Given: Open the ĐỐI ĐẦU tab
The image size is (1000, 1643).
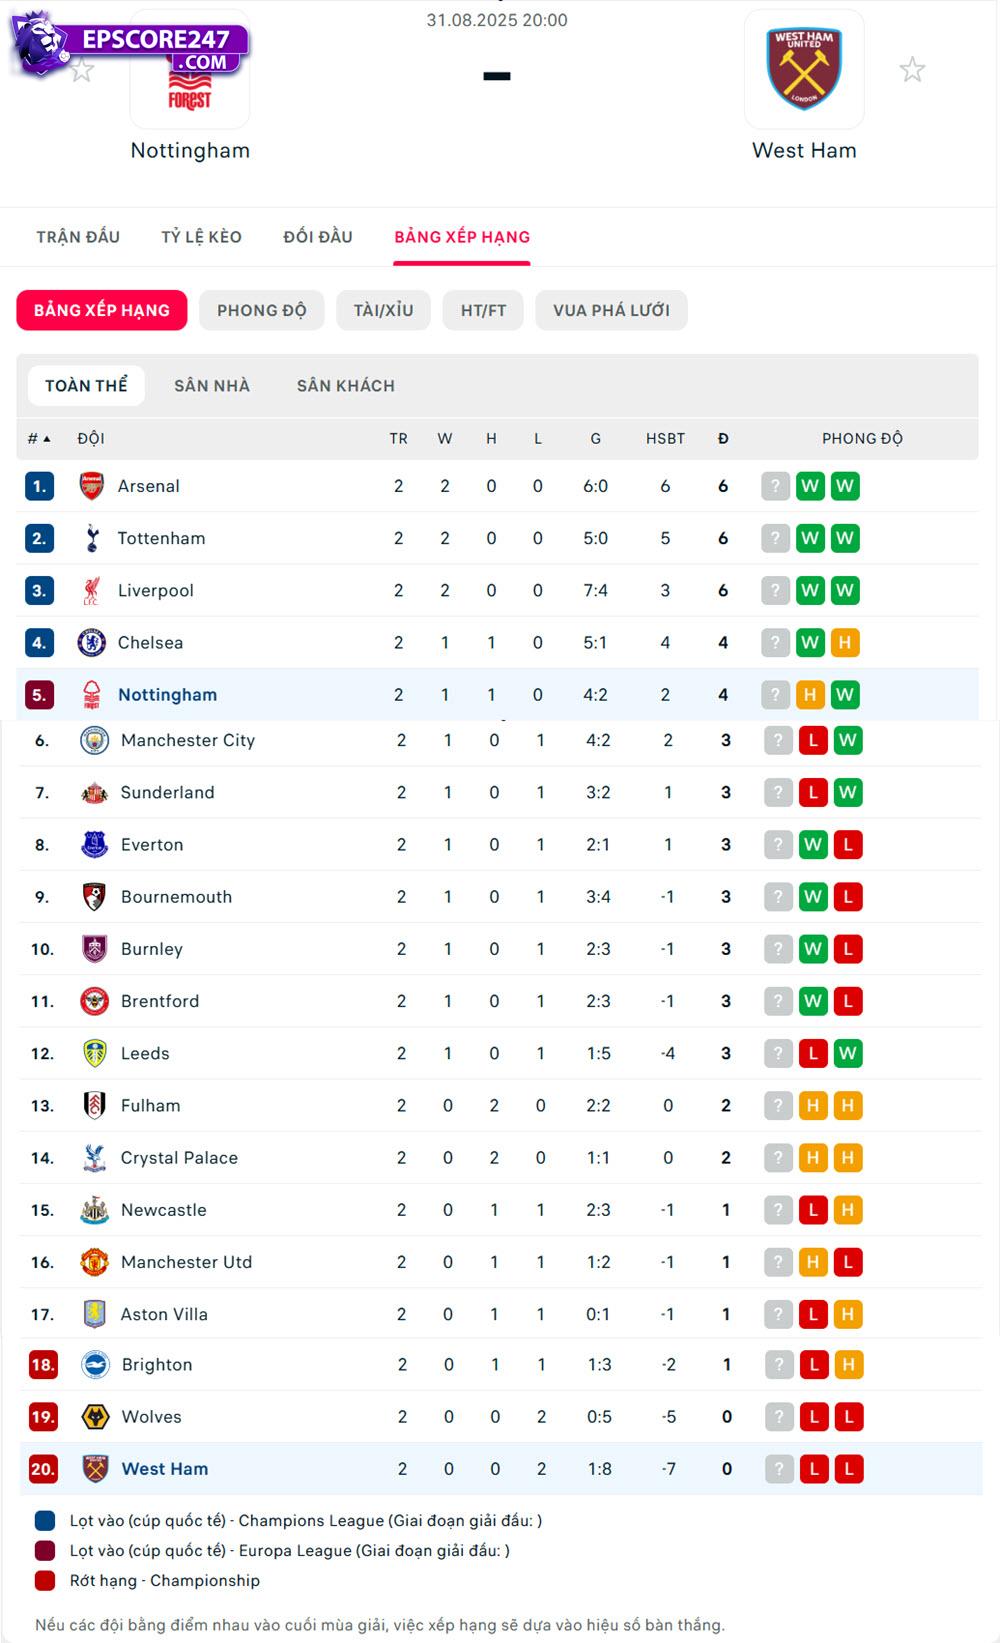Looking at the screenshot, I should point(318,237).
